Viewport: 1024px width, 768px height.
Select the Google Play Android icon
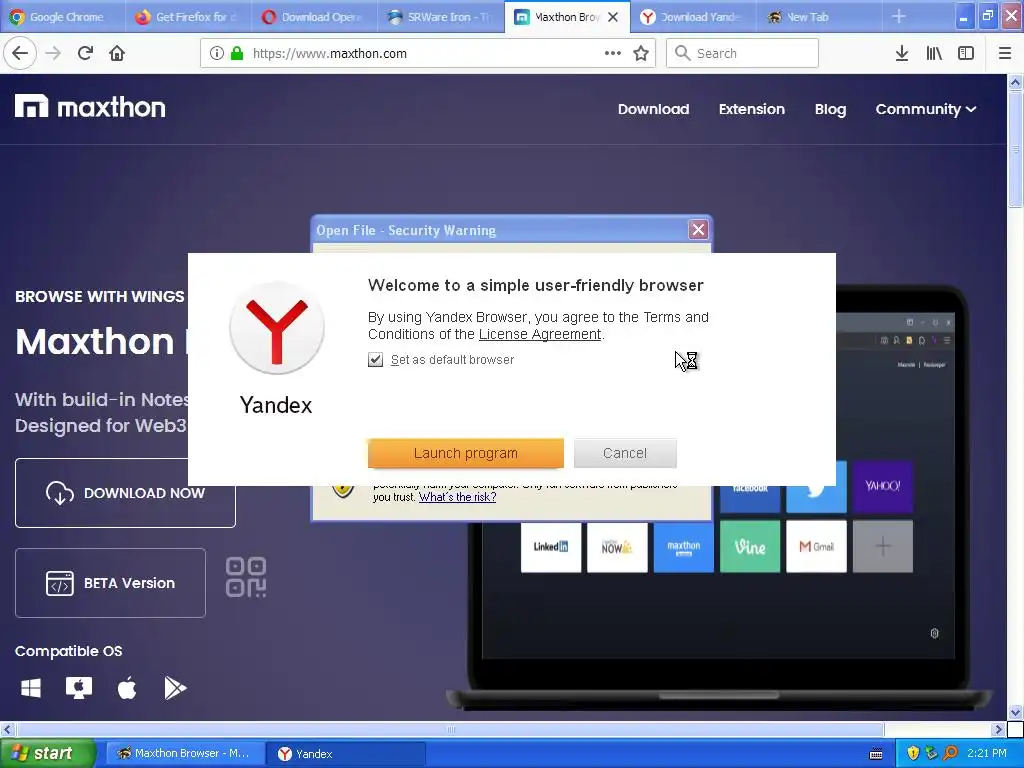click(175, 688)
